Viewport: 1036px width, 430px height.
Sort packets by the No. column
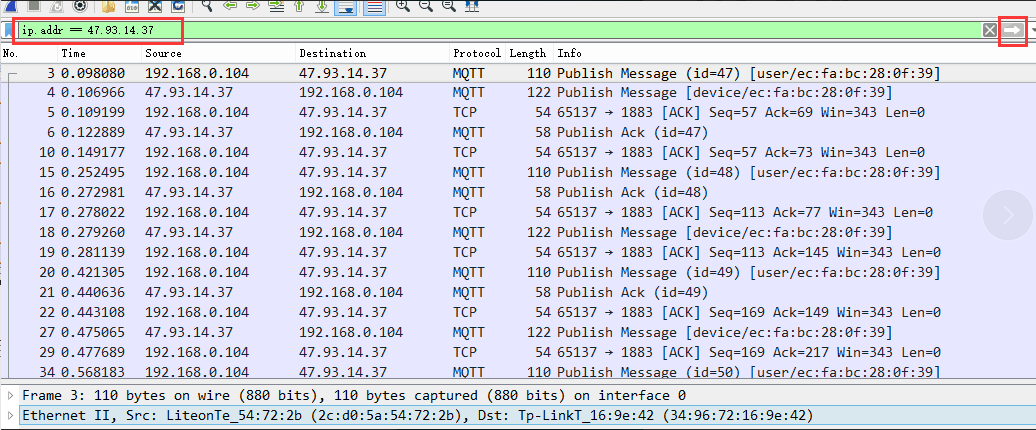coord(30,54)
